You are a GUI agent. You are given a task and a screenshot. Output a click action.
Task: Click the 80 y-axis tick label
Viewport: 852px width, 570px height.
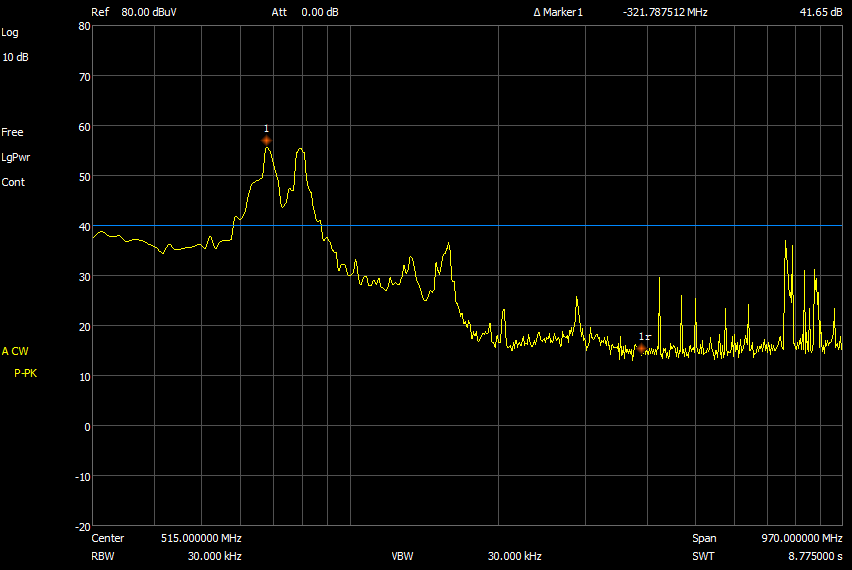pyautogui.click(x=84, y=26)
